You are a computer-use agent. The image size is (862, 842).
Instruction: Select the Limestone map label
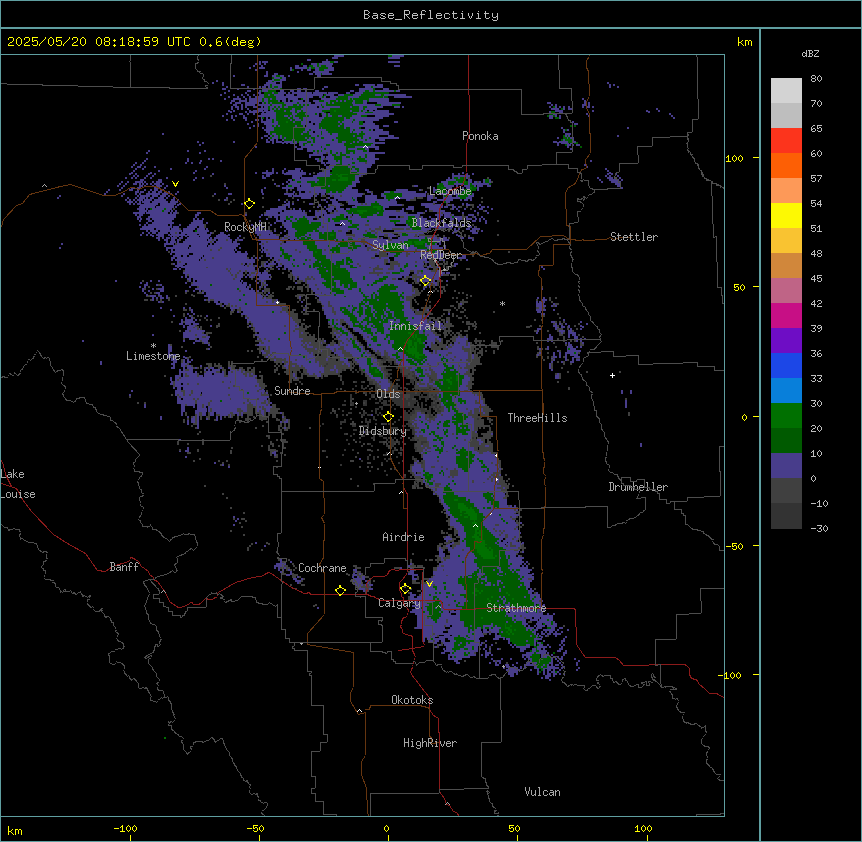pos(153,356)
